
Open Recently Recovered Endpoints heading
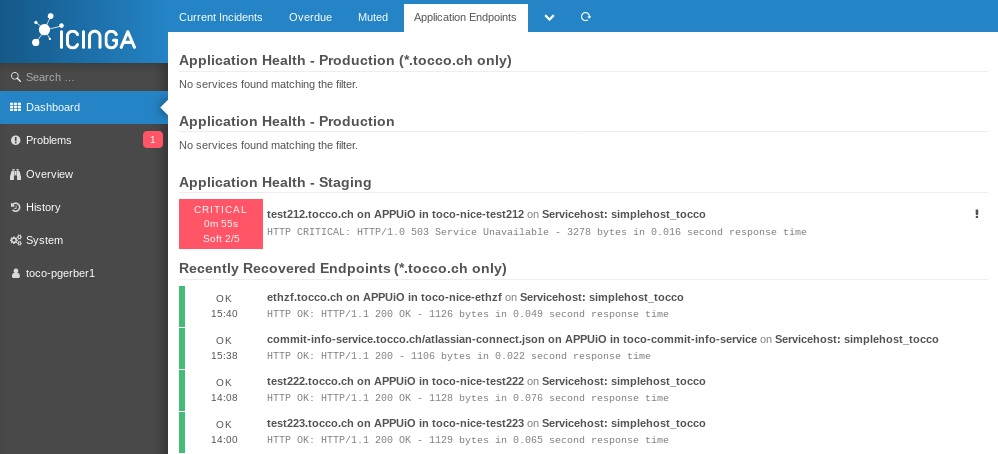tap(343, 268)
